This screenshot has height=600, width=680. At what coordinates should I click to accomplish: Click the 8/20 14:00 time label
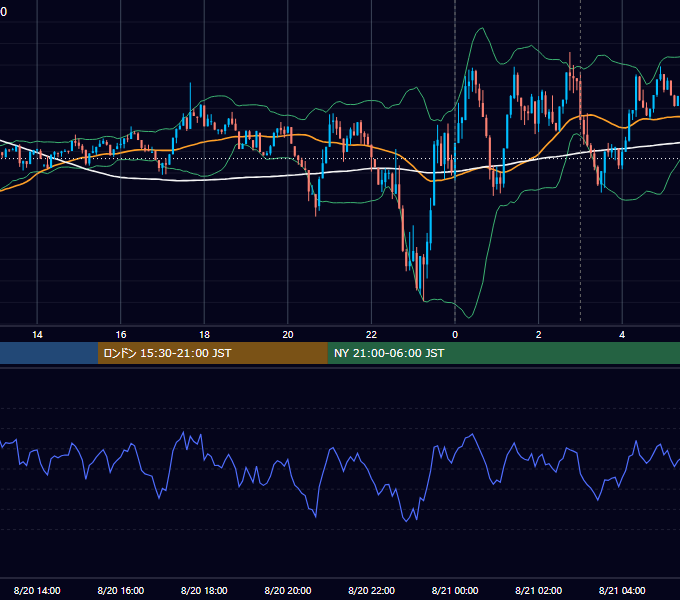pyautogui.click(x=37, y=590)
